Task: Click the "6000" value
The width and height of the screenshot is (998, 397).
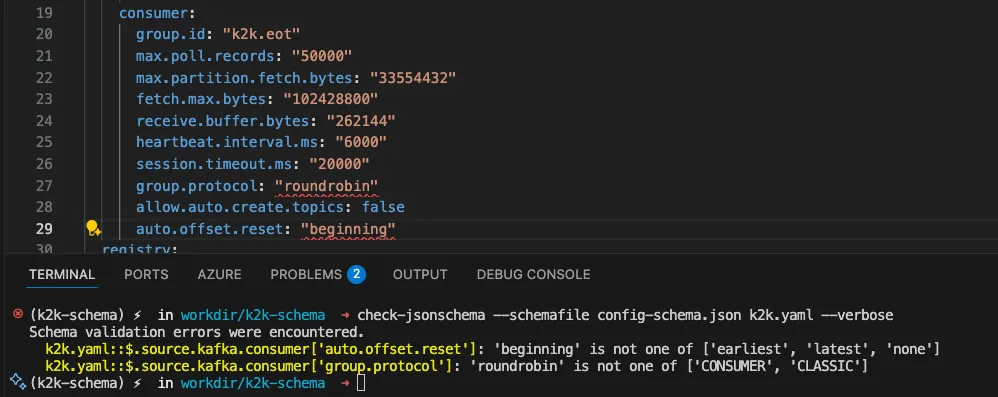Action: 360,142
